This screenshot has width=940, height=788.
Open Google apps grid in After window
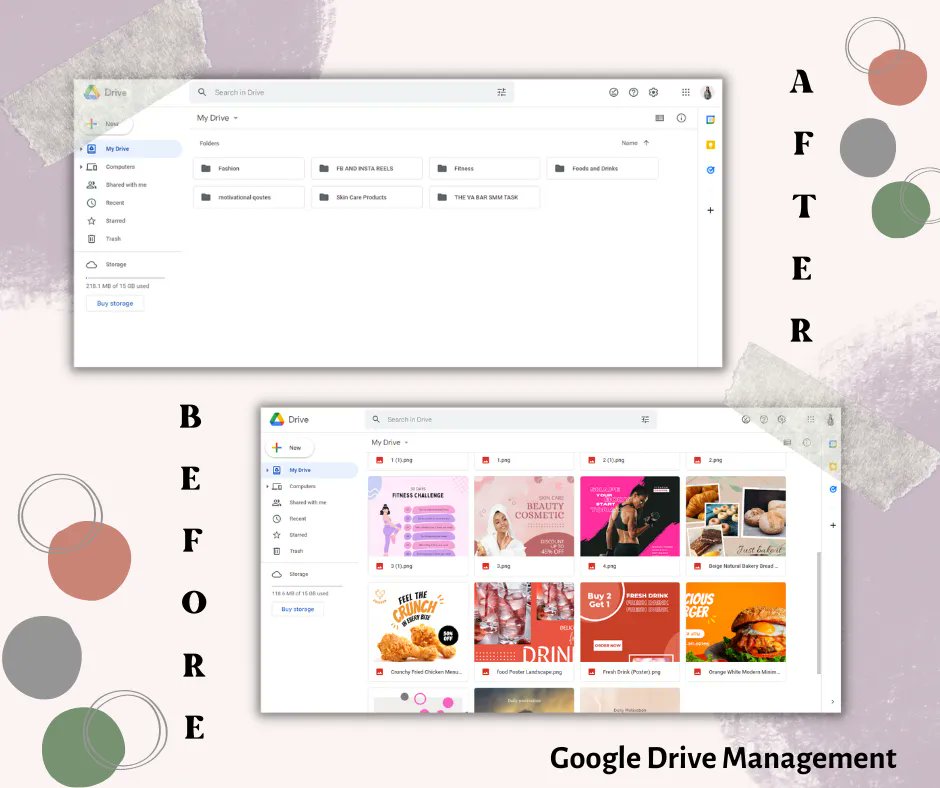point(685,92)
